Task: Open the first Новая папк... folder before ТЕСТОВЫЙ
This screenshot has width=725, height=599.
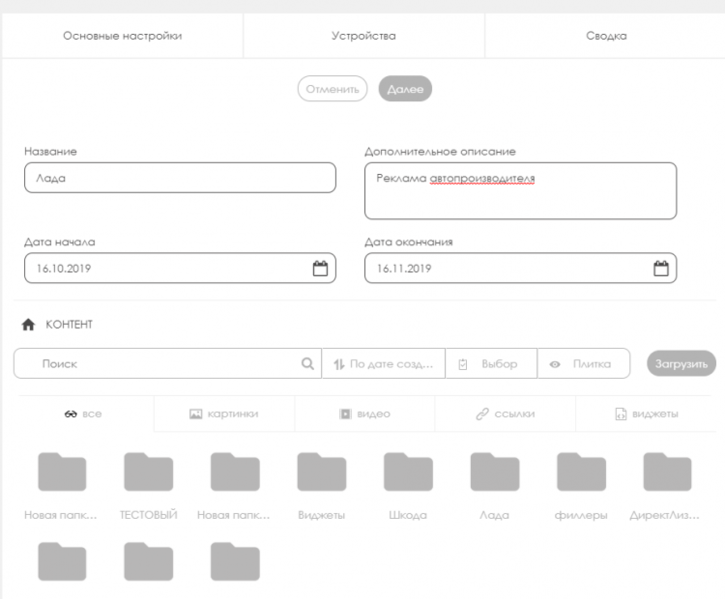Action: click(62, 472)
